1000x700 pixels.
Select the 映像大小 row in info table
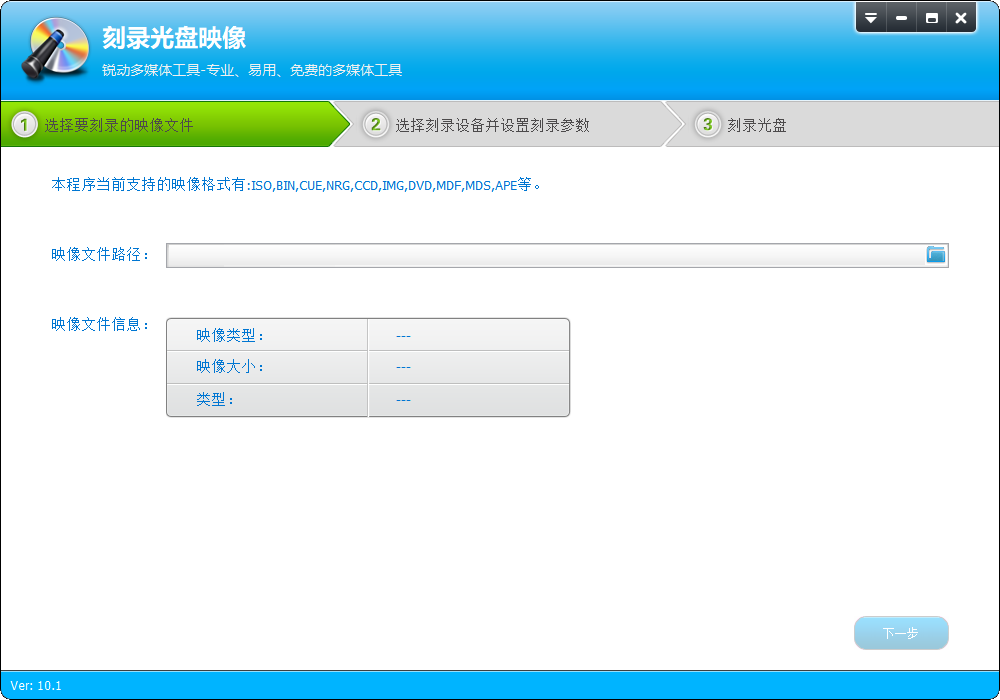230,367
